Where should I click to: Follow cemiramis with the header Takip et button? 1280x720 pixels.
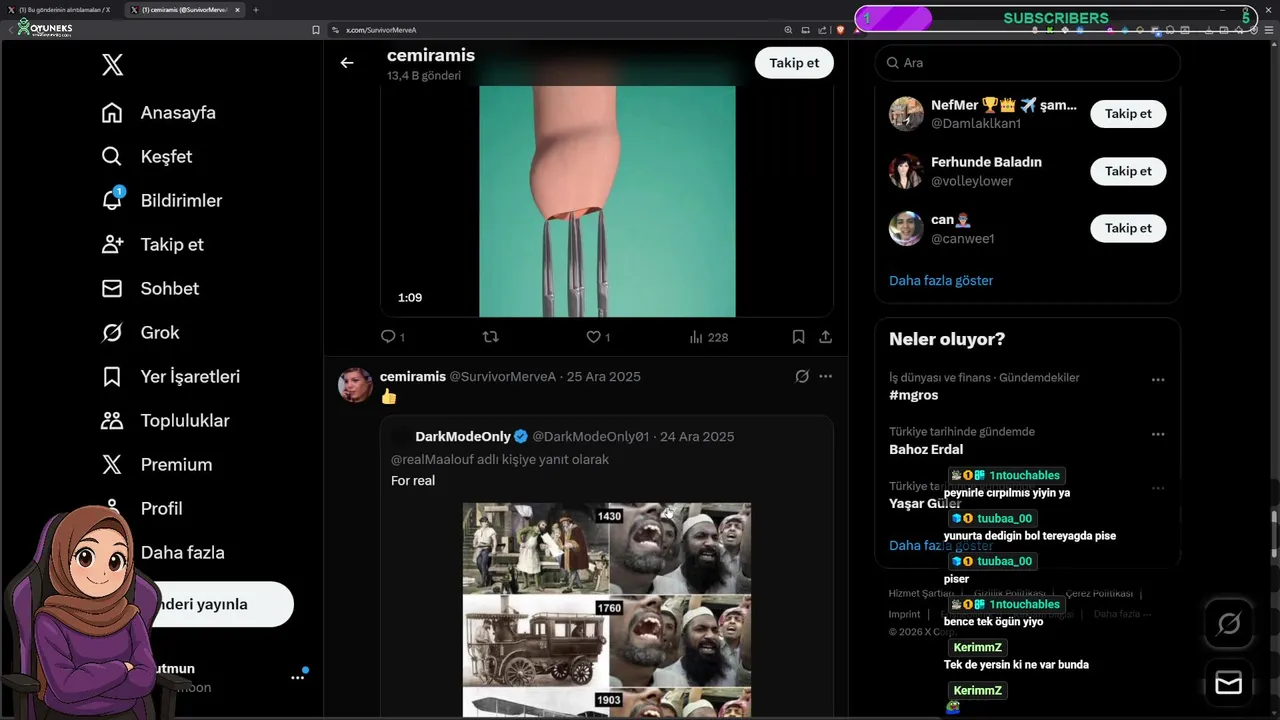pos(794,62)
